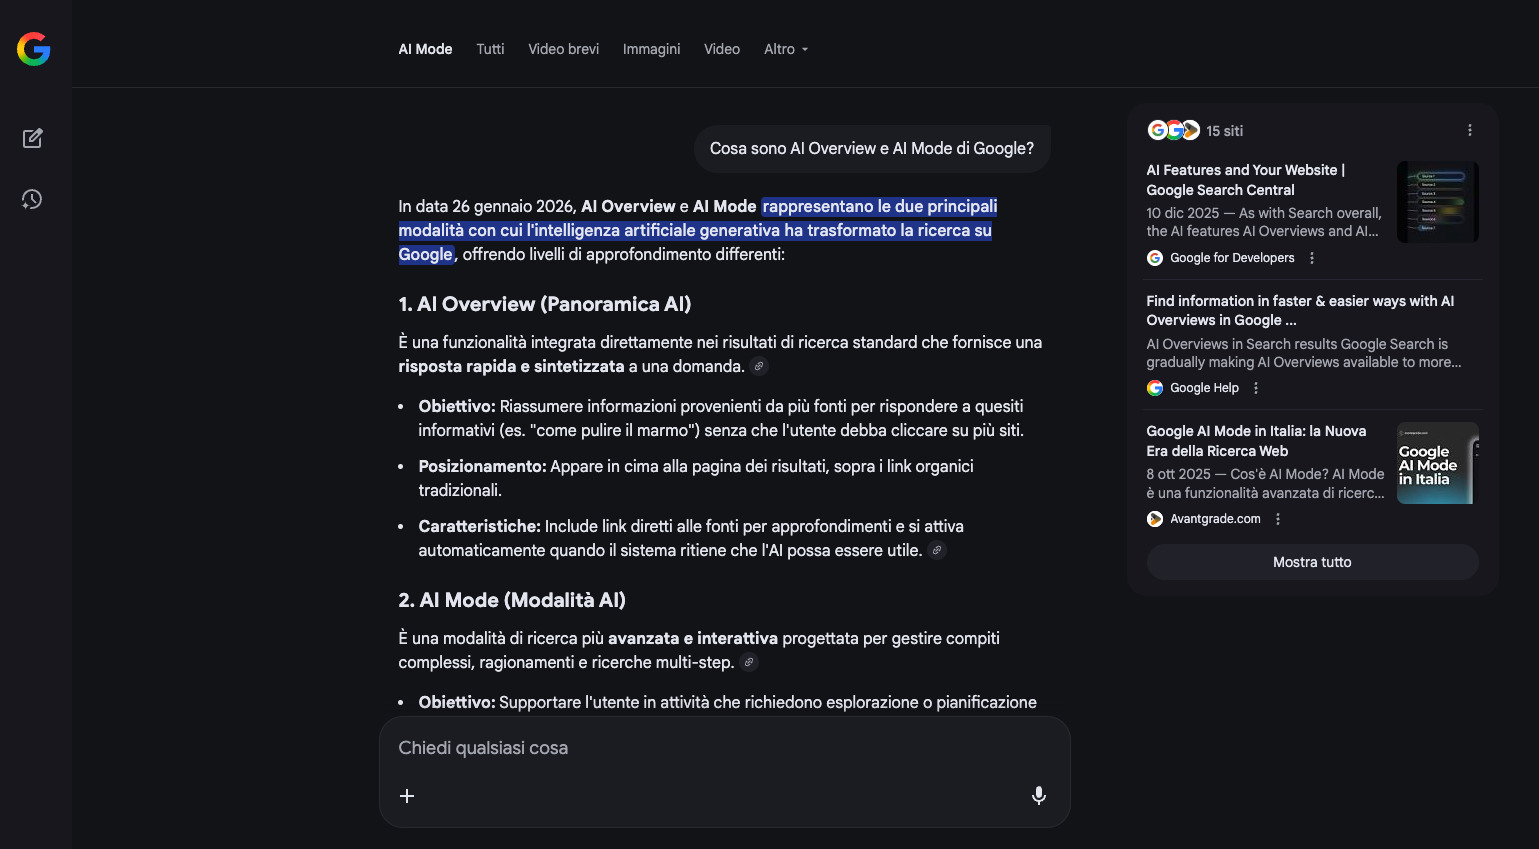
Task: Click the stacked site favicons next to '15 siti'
Action: [1172, 130]
